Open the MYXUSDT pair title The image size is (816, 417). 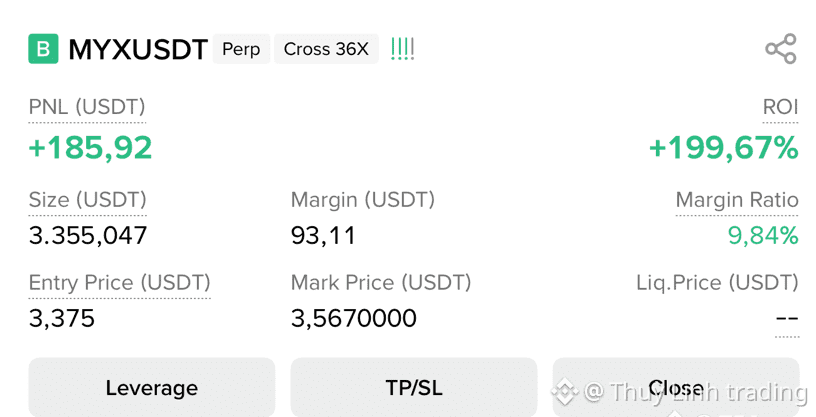[x=138, y=49]
